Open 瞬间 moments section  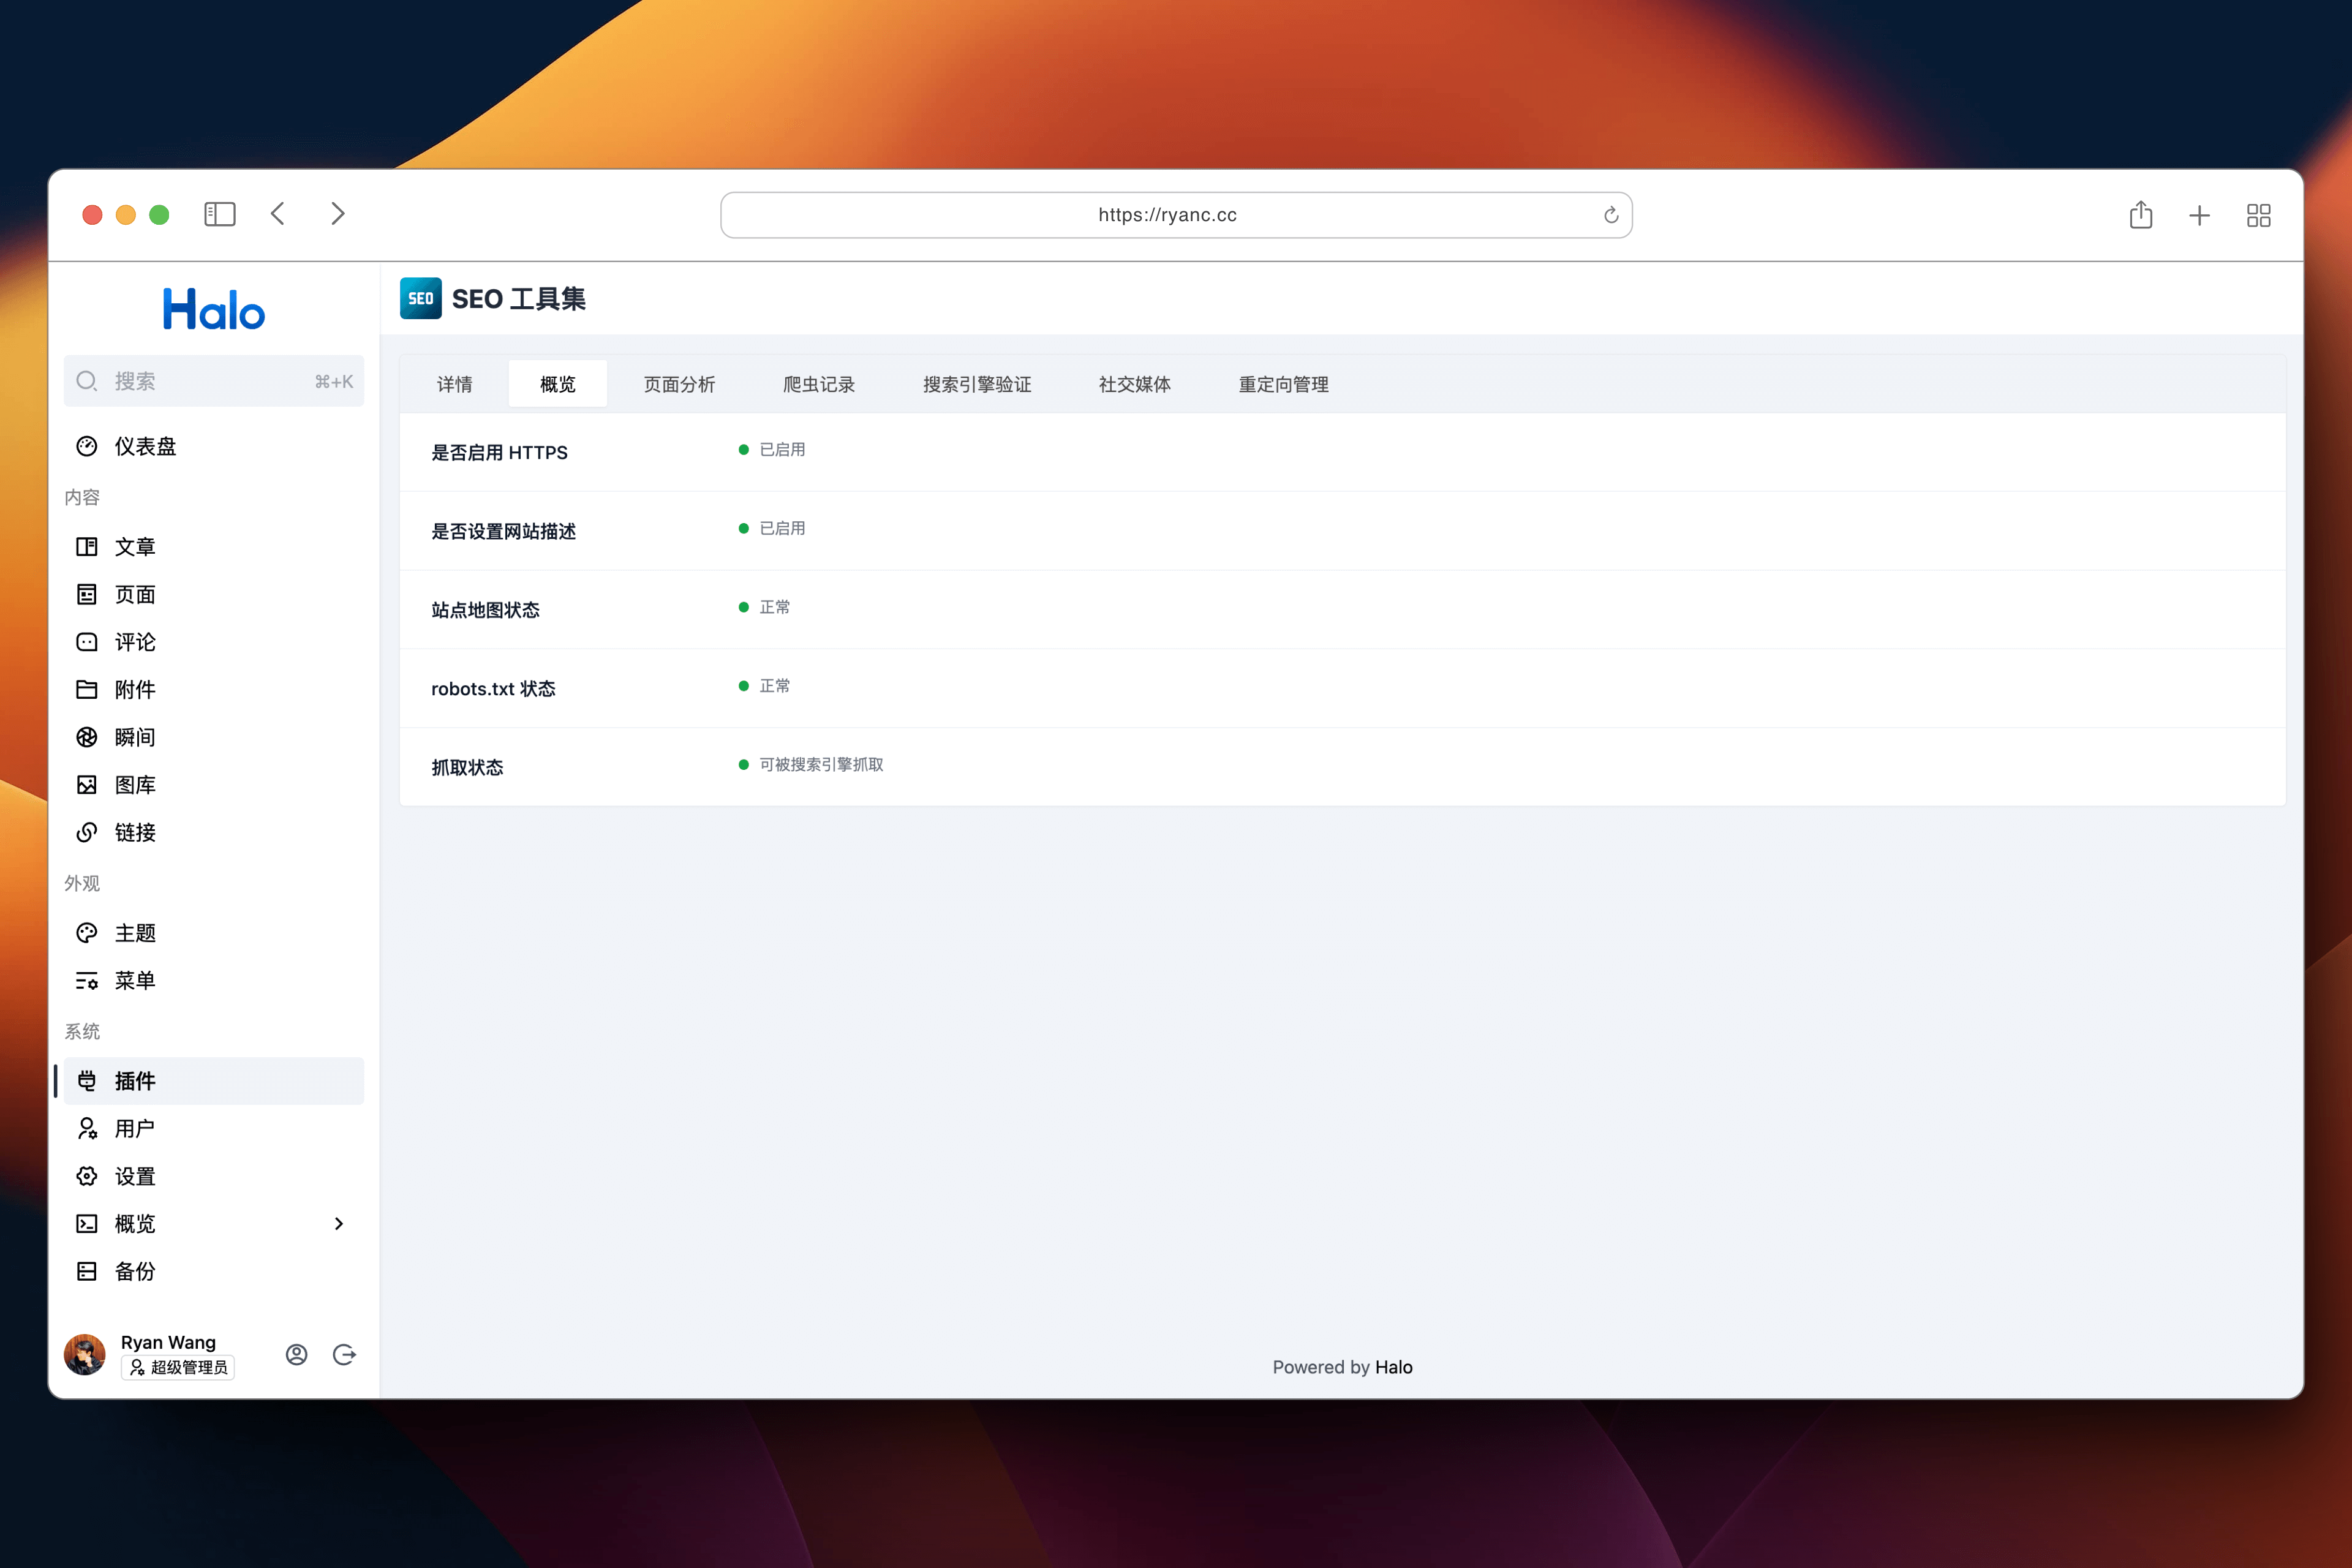214,737
